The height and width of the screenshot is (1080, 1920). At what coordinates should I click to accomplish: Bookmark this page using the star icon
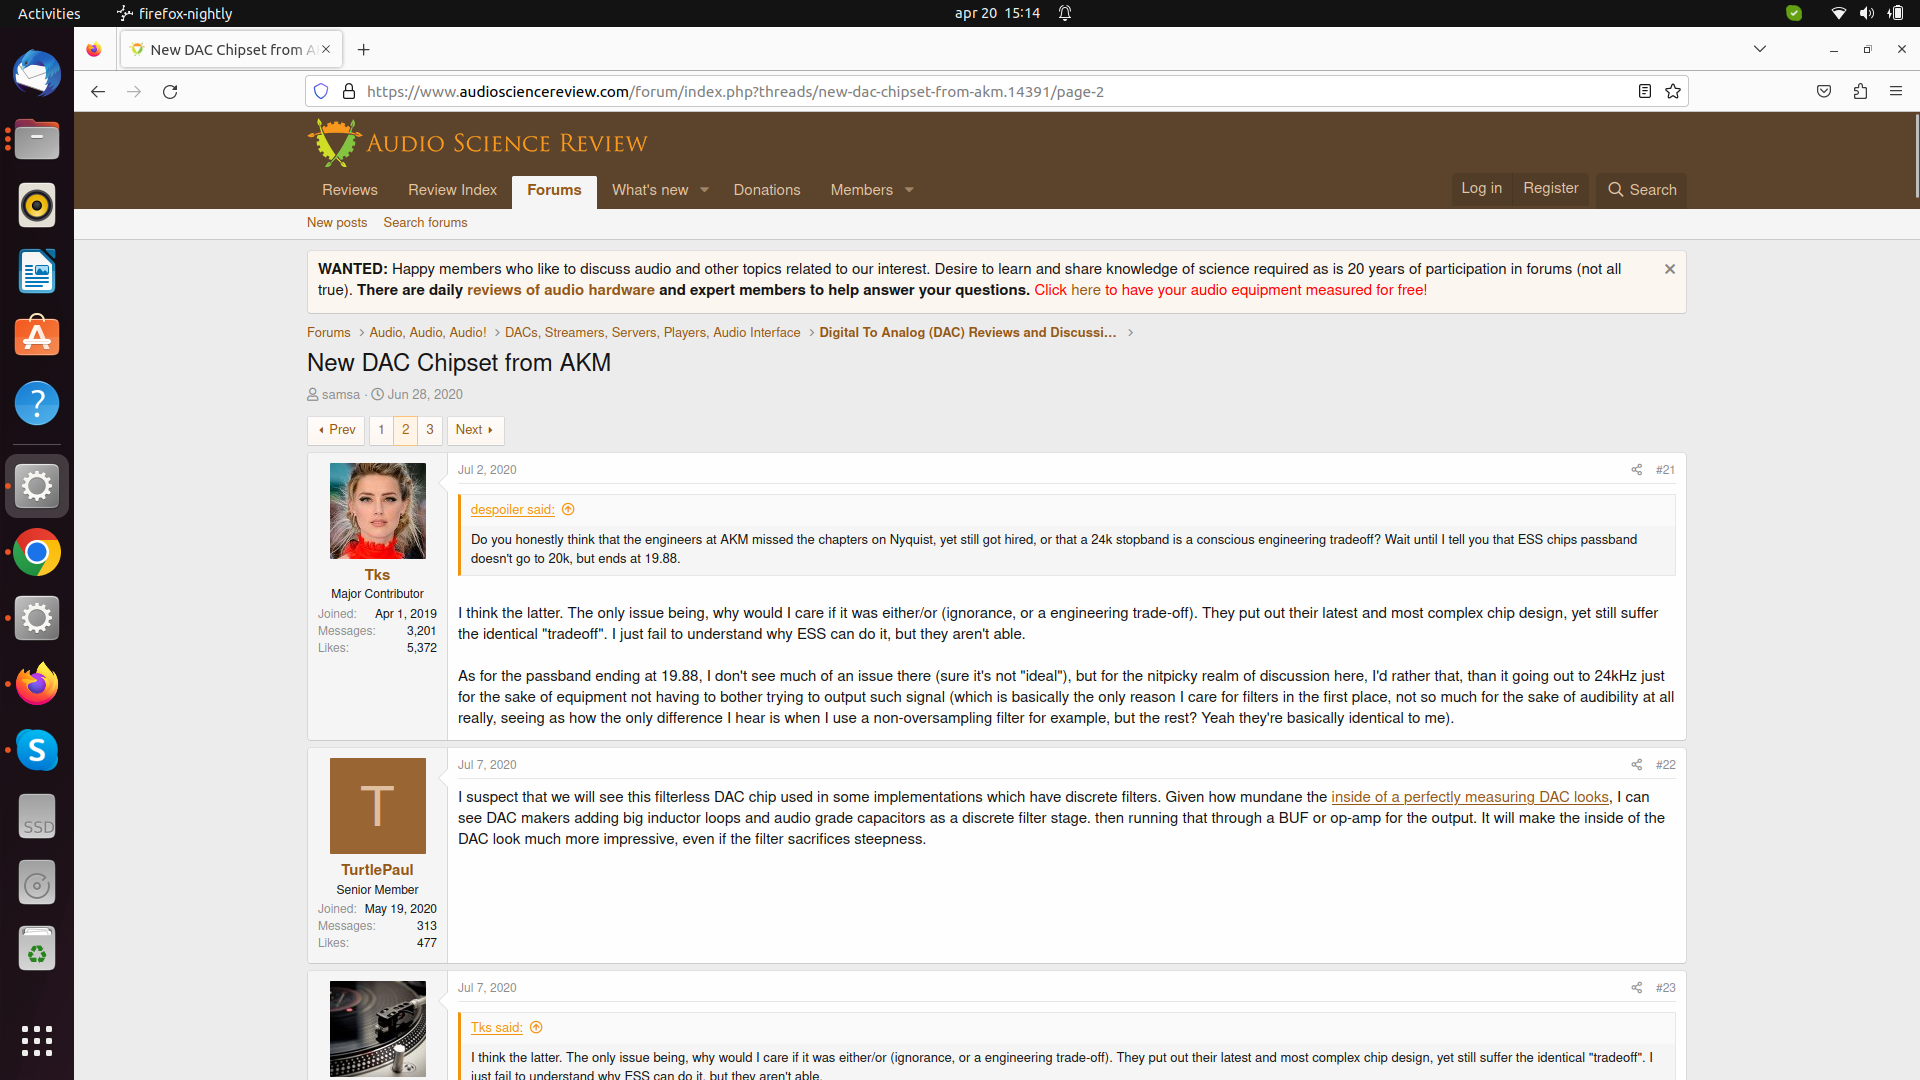coord(1673,91)
